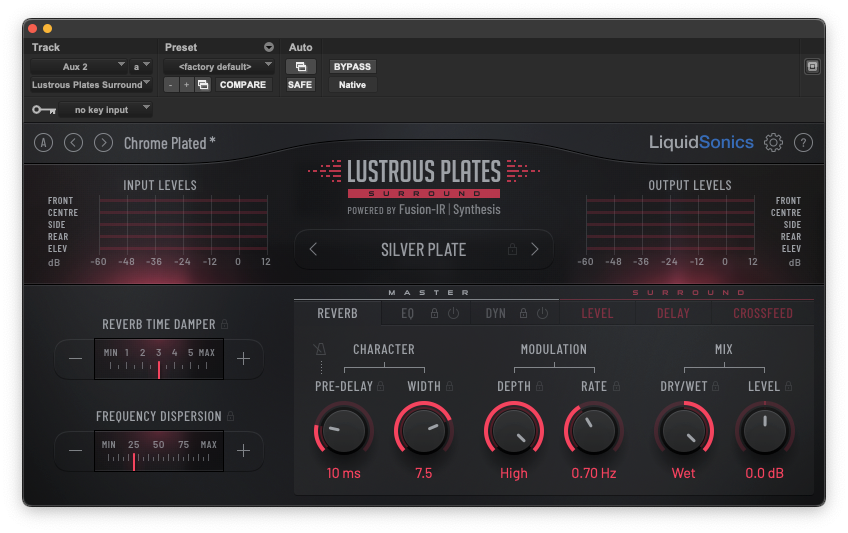Lock the Width parameter
This screenshot has height=533, width=848.
[x=449, y=386]
